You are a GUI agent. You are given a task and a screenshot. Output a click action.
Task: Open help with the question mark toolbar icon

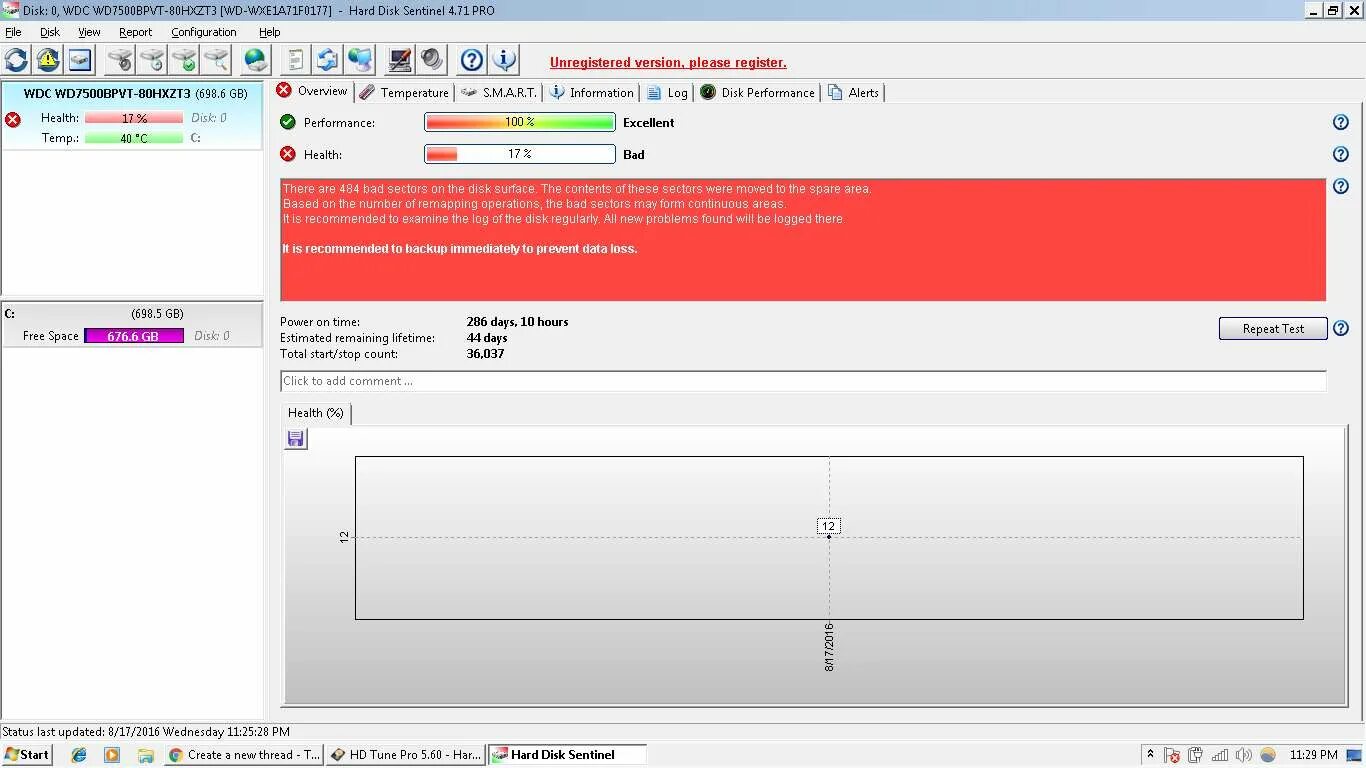point(472,60)
